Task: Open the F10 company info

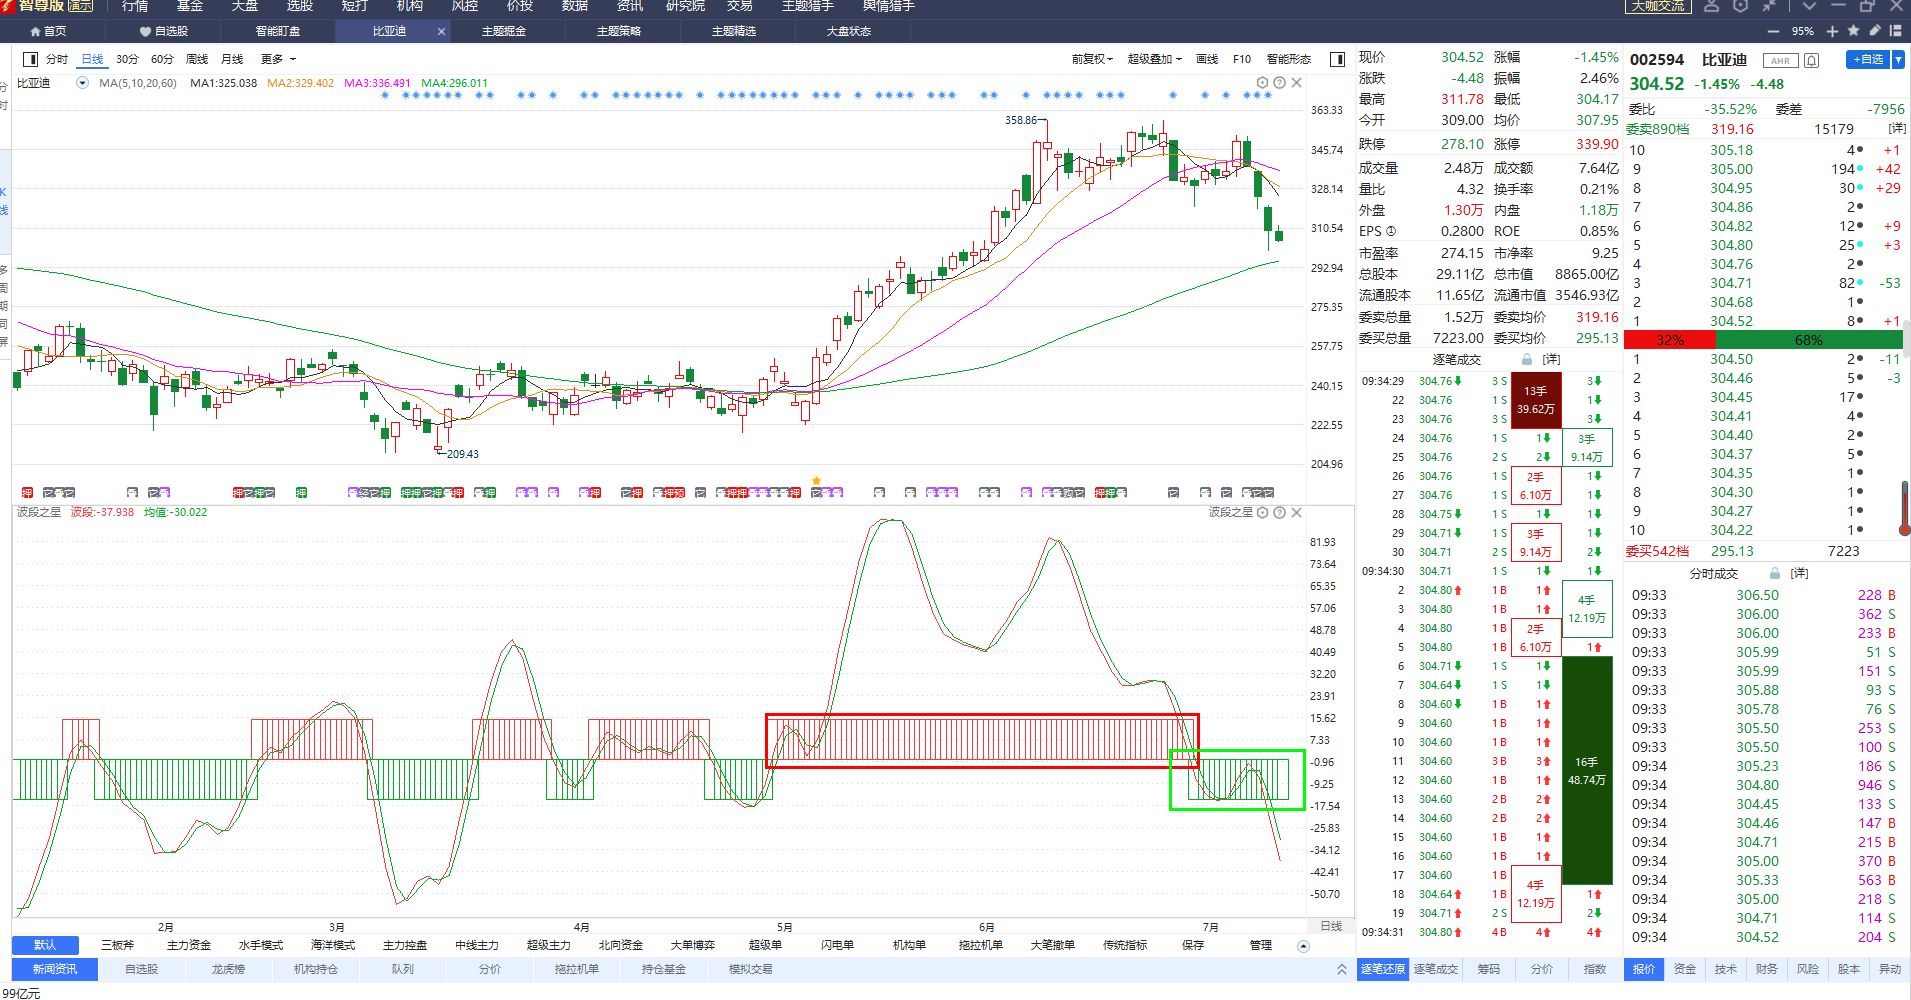Action: click(x=1242, y=59)
